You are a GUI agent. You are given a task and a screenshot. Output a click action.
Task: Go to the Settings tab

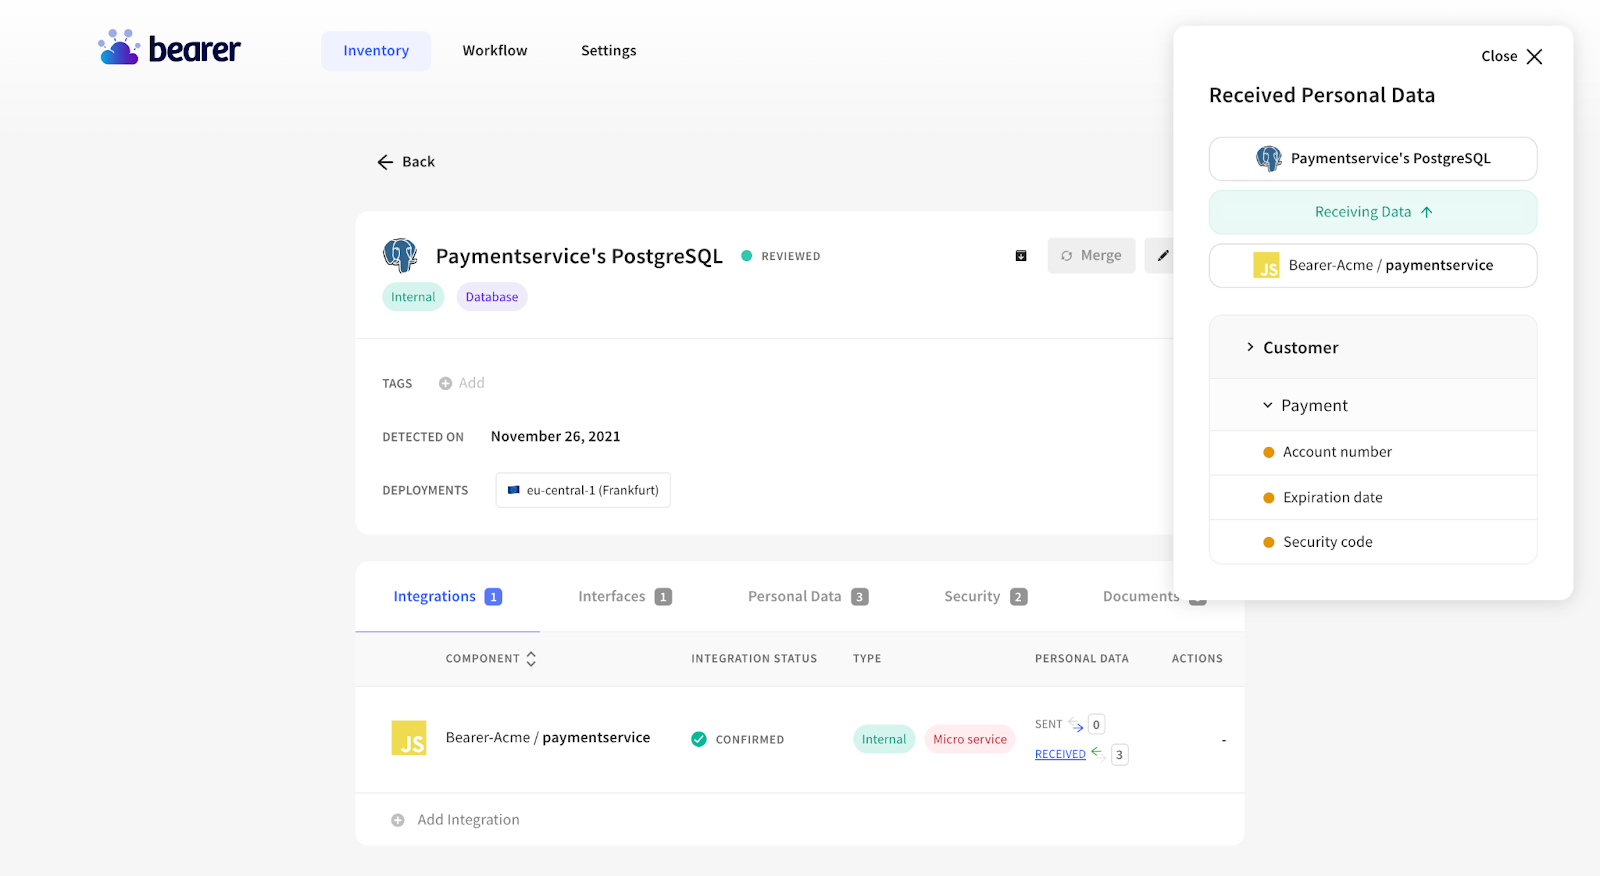point(608,51)
